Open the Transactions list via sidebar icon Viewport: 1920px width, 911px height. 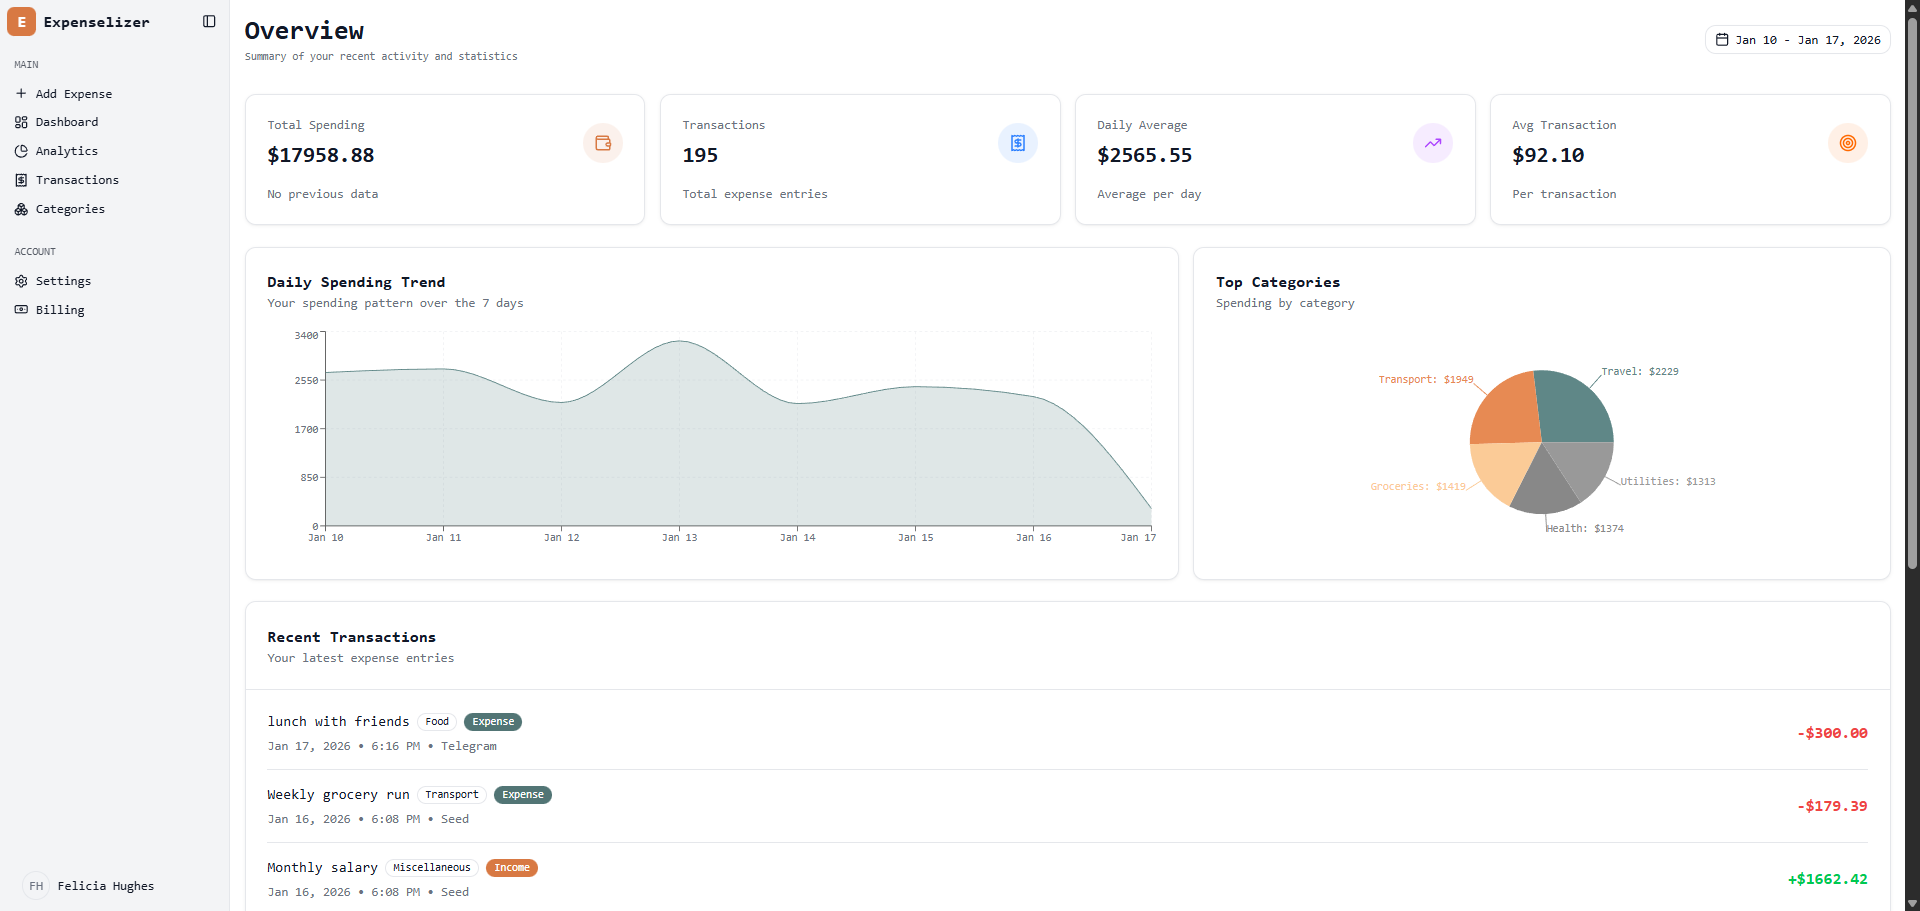tap(21, 180)
